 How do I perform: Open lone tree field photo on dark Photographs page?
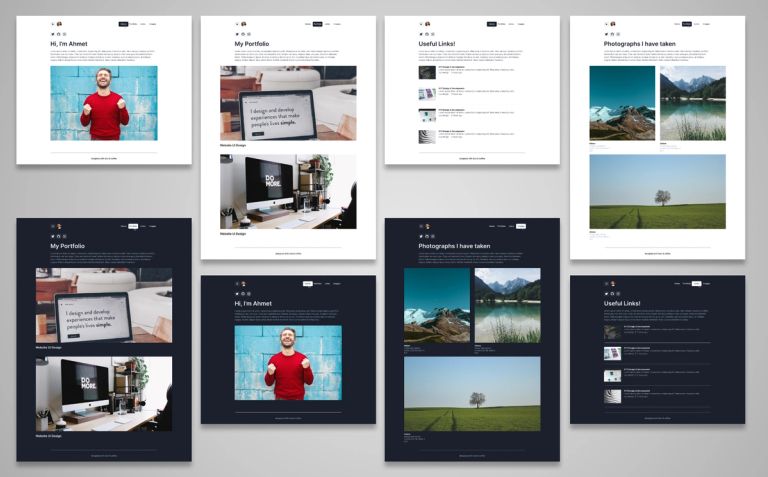(472, 394)
